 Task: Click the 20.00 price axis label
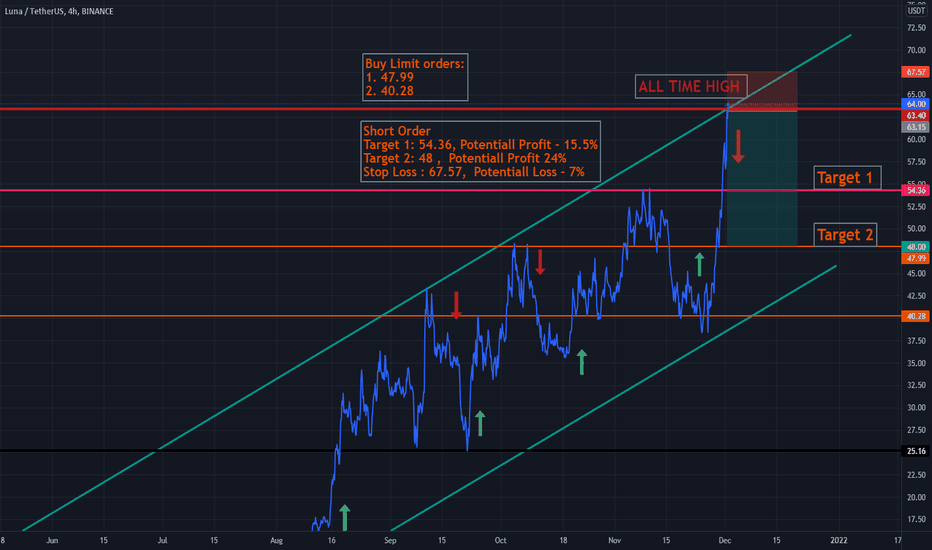[916, 497]
